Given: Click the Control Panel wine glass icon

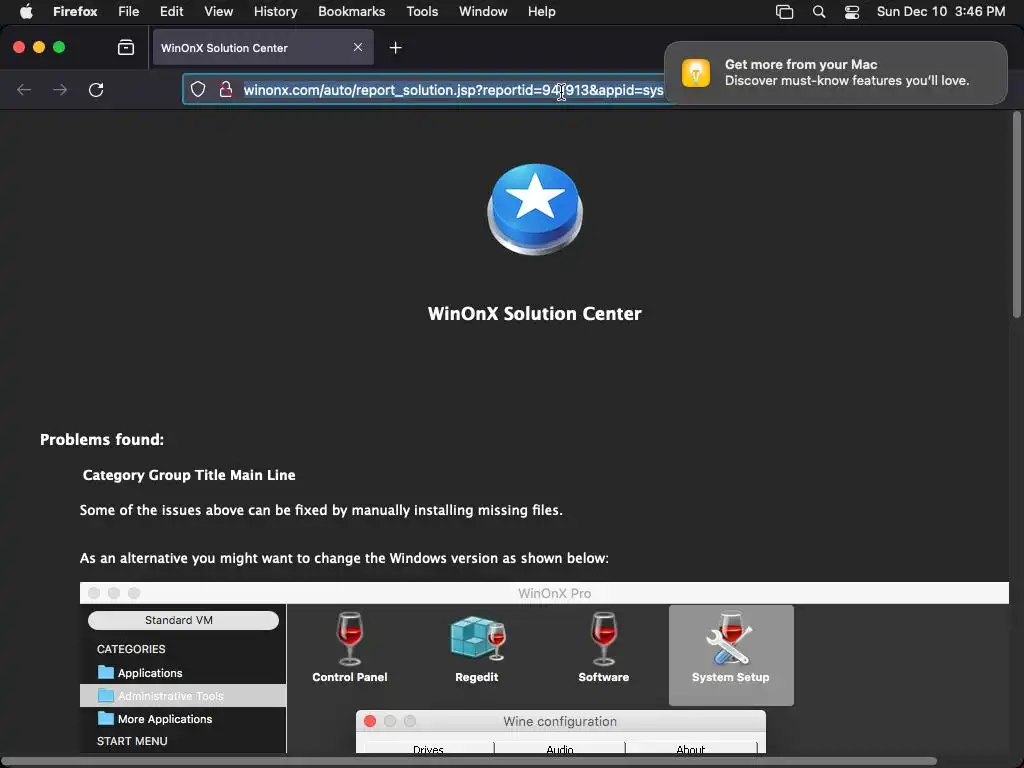Looking at the screenshot, I should [349, 638].
